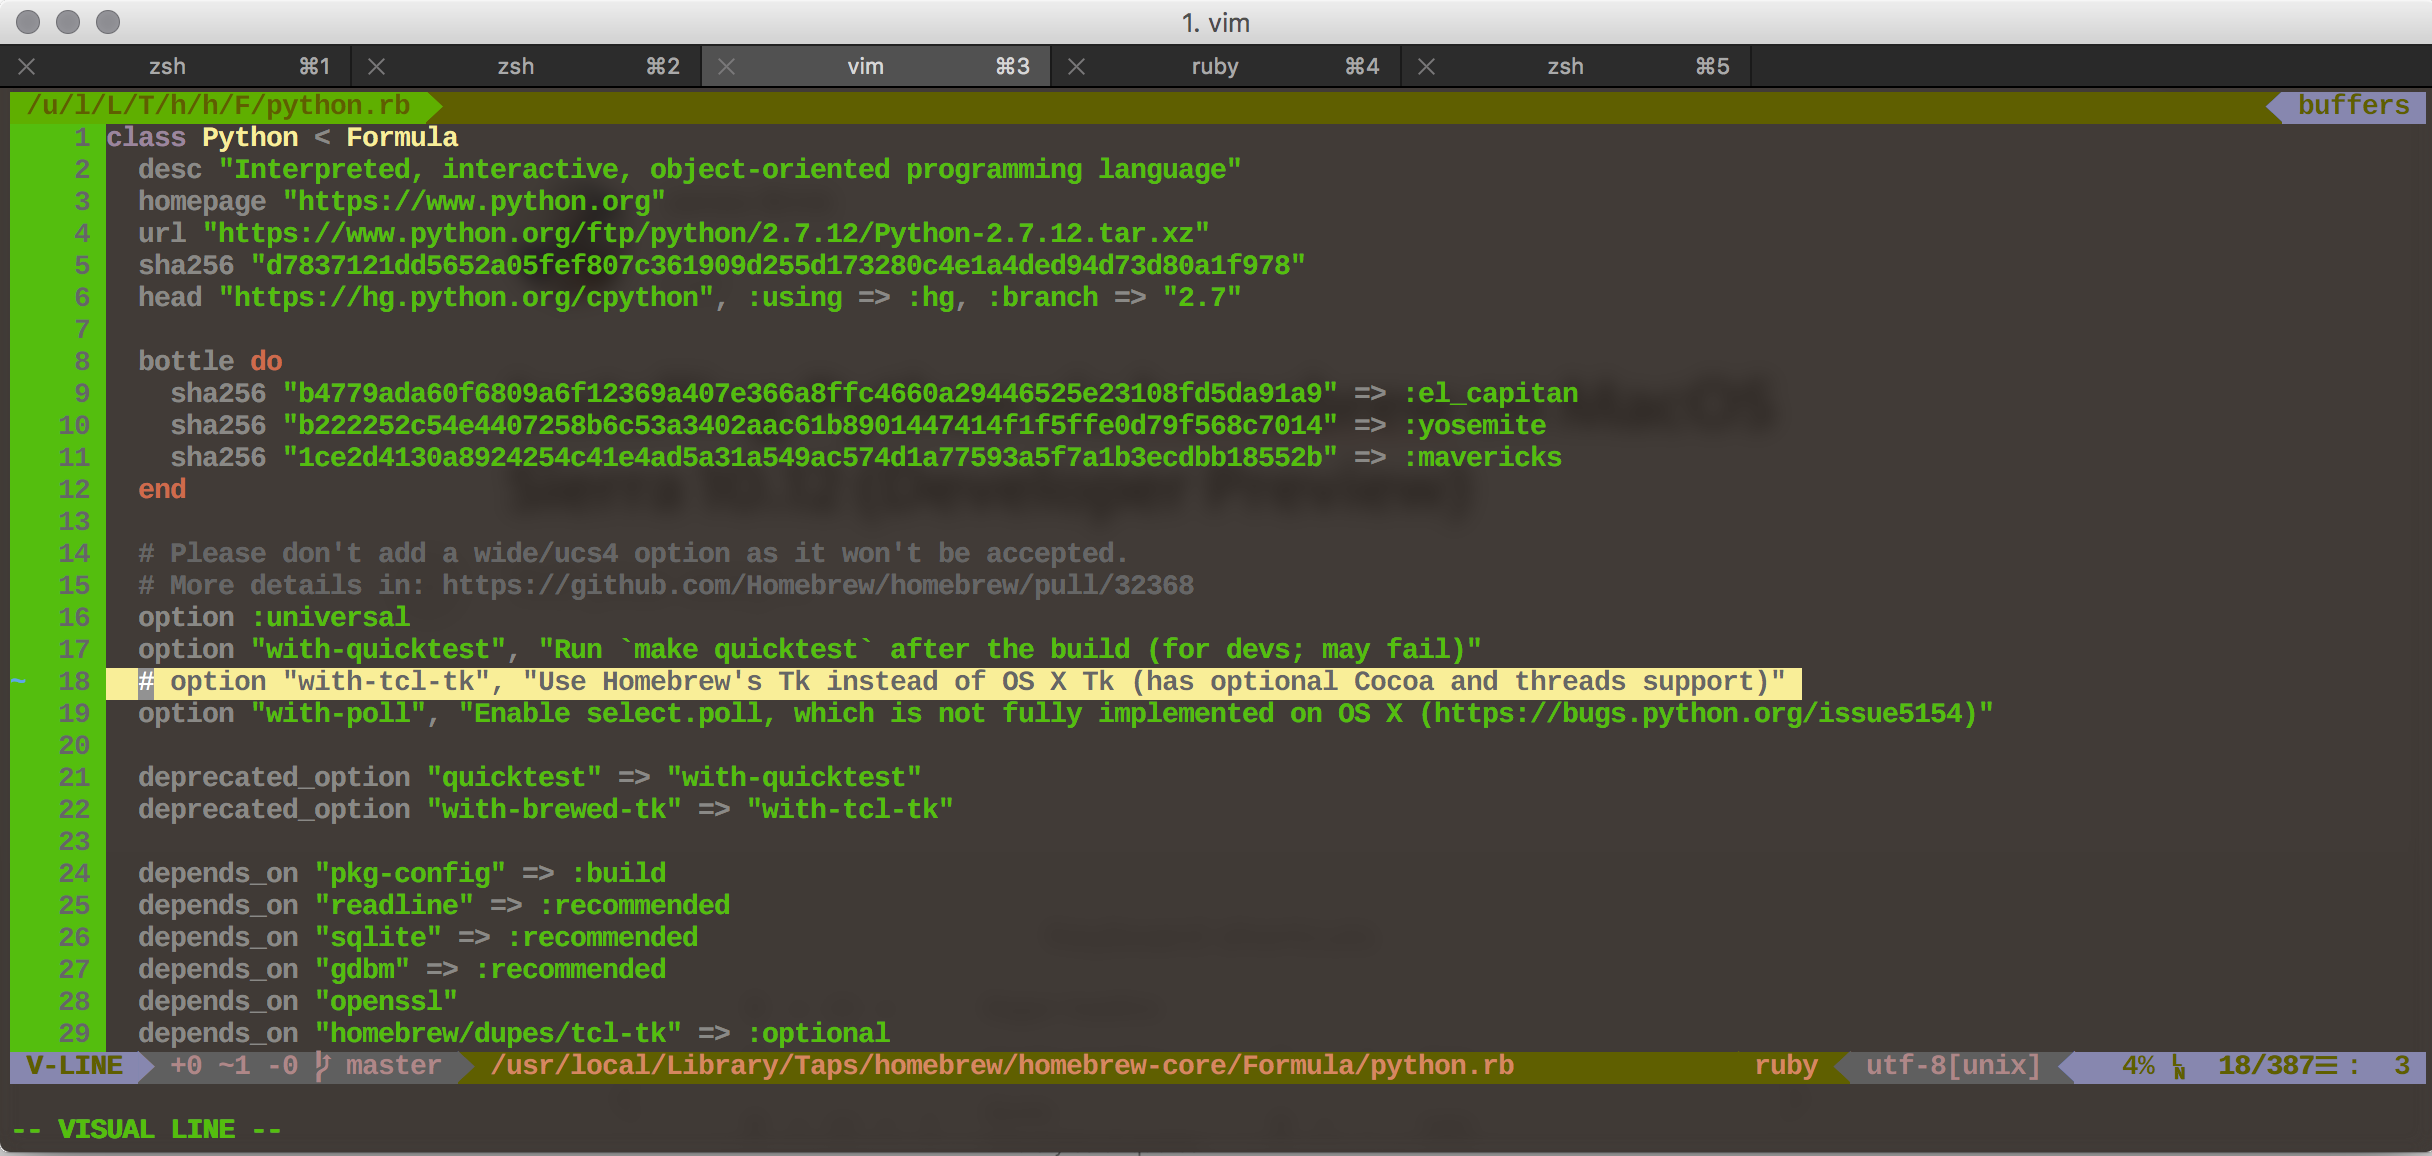Click the buffers label in tabline

(x=2353, y=105)
